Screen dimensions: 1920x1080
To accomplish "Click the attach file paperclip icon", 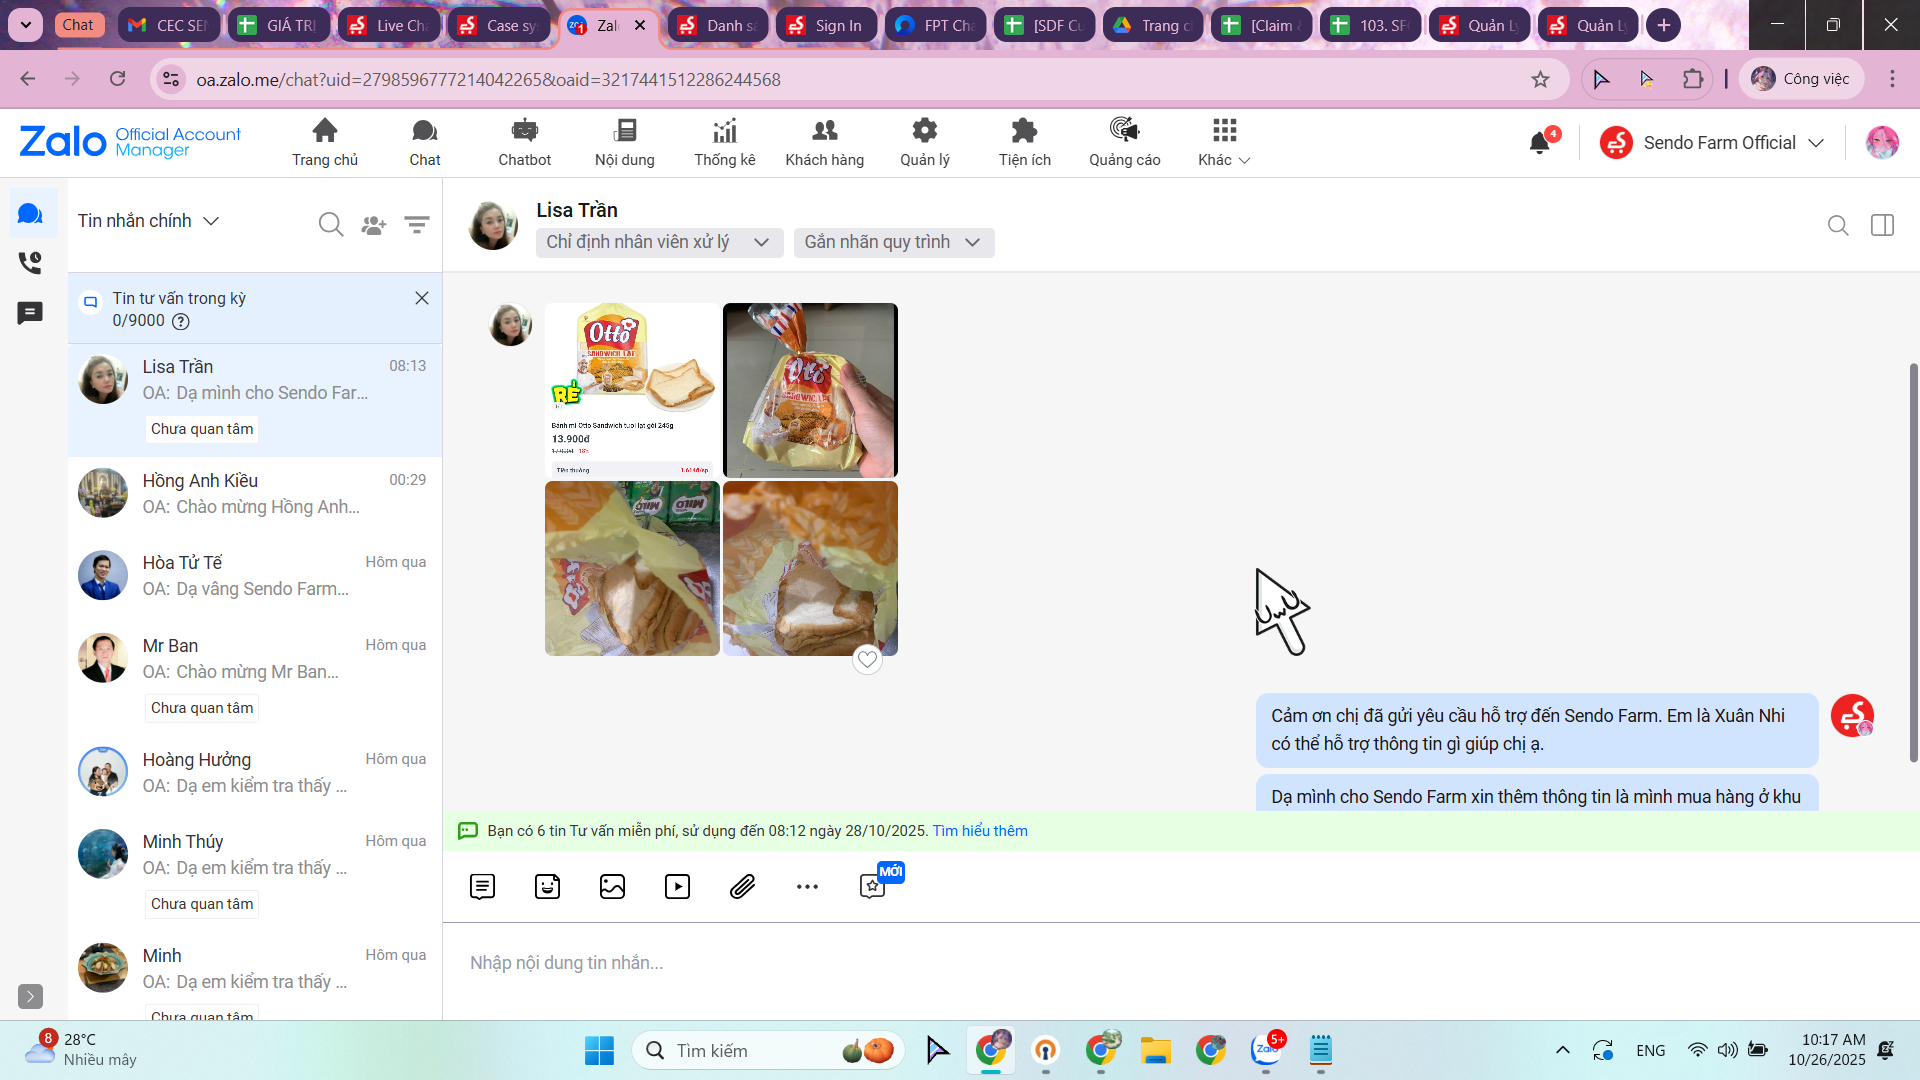I will [742, 886].
